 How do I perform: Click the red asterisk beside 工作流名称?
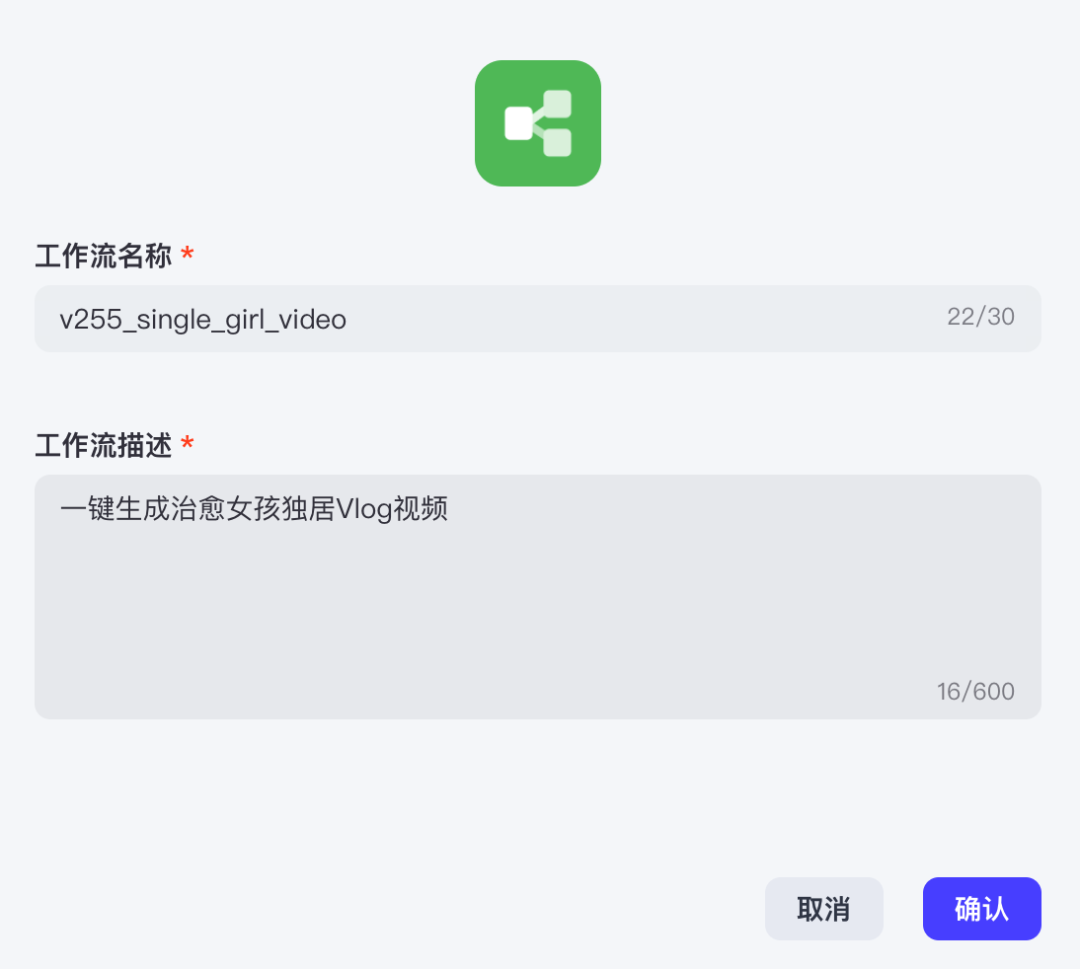(187, 254)
